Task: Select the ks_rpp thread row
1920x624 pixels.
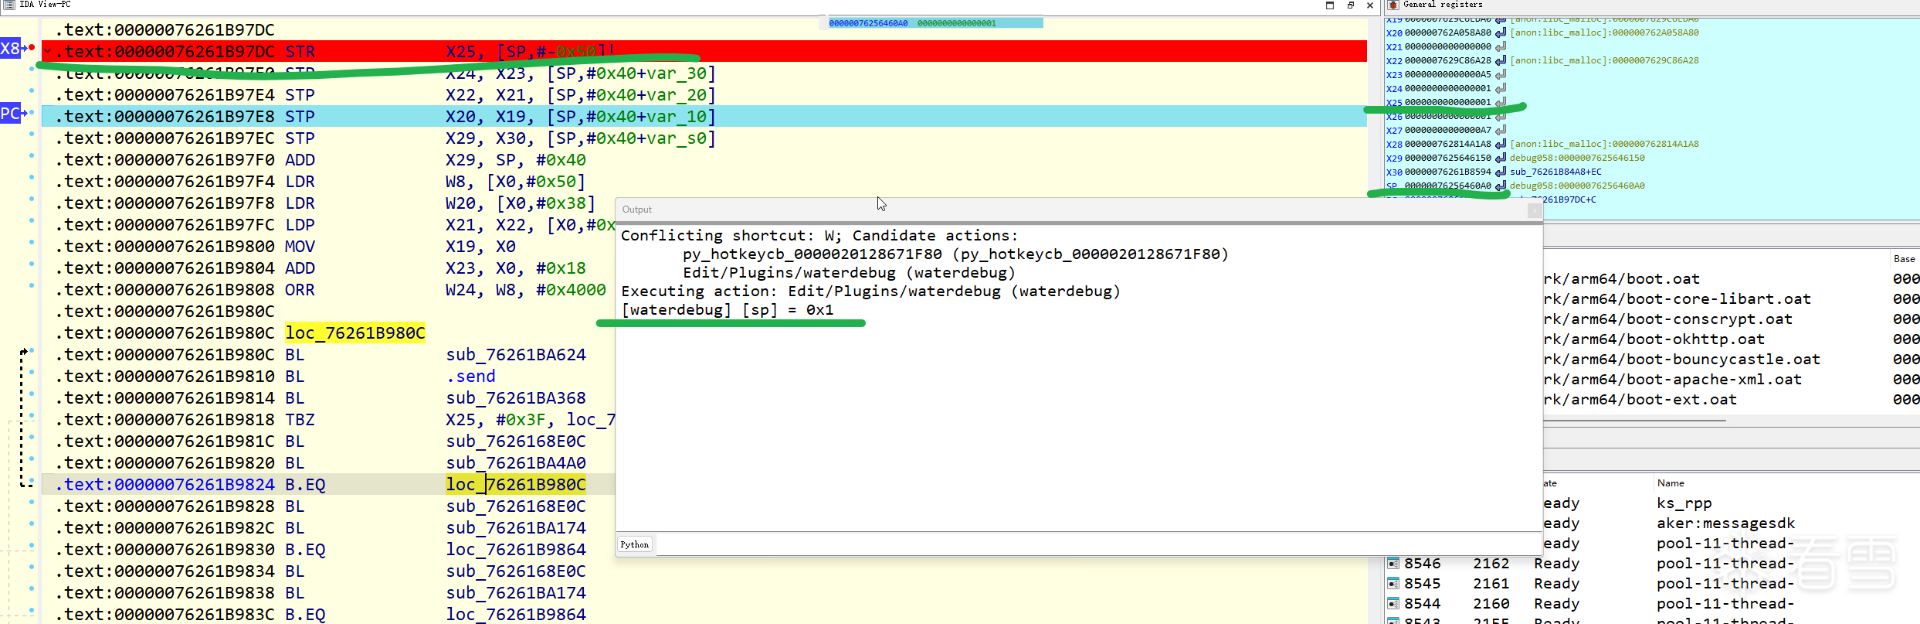Action: tap(1730, 503)
